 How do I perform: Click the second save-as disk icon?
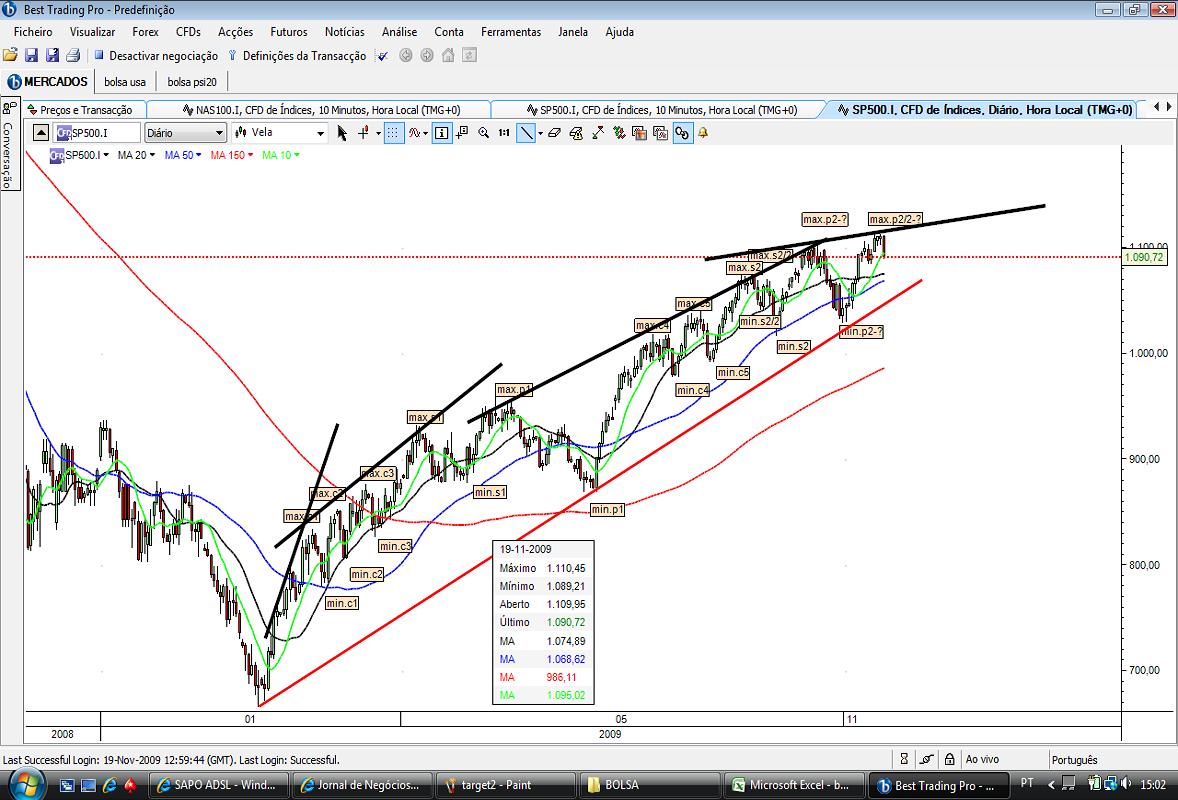[52, 55]
